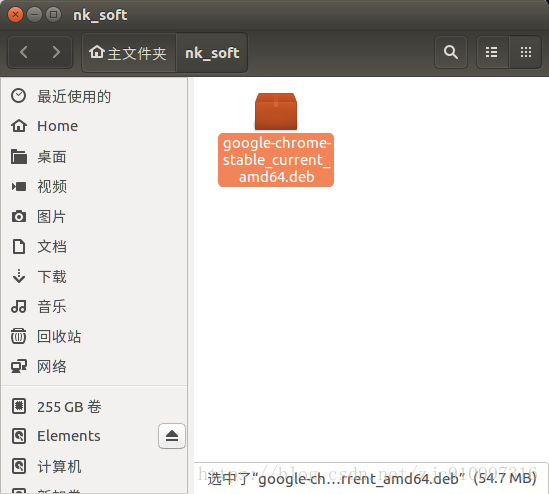Go forward with the right arrow button
Viewport: 549px width, 494px height.
(x=56, y=53)
